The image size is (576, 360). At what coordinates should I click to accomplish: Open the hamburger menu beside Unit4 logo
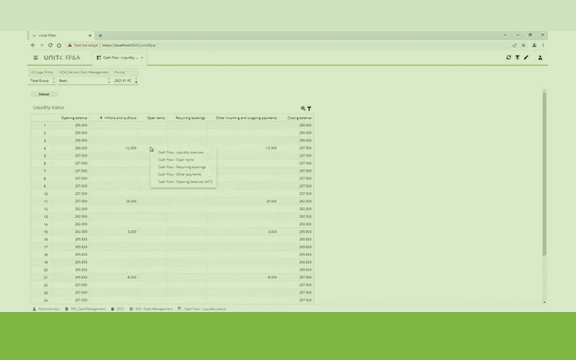pos(36,58)
